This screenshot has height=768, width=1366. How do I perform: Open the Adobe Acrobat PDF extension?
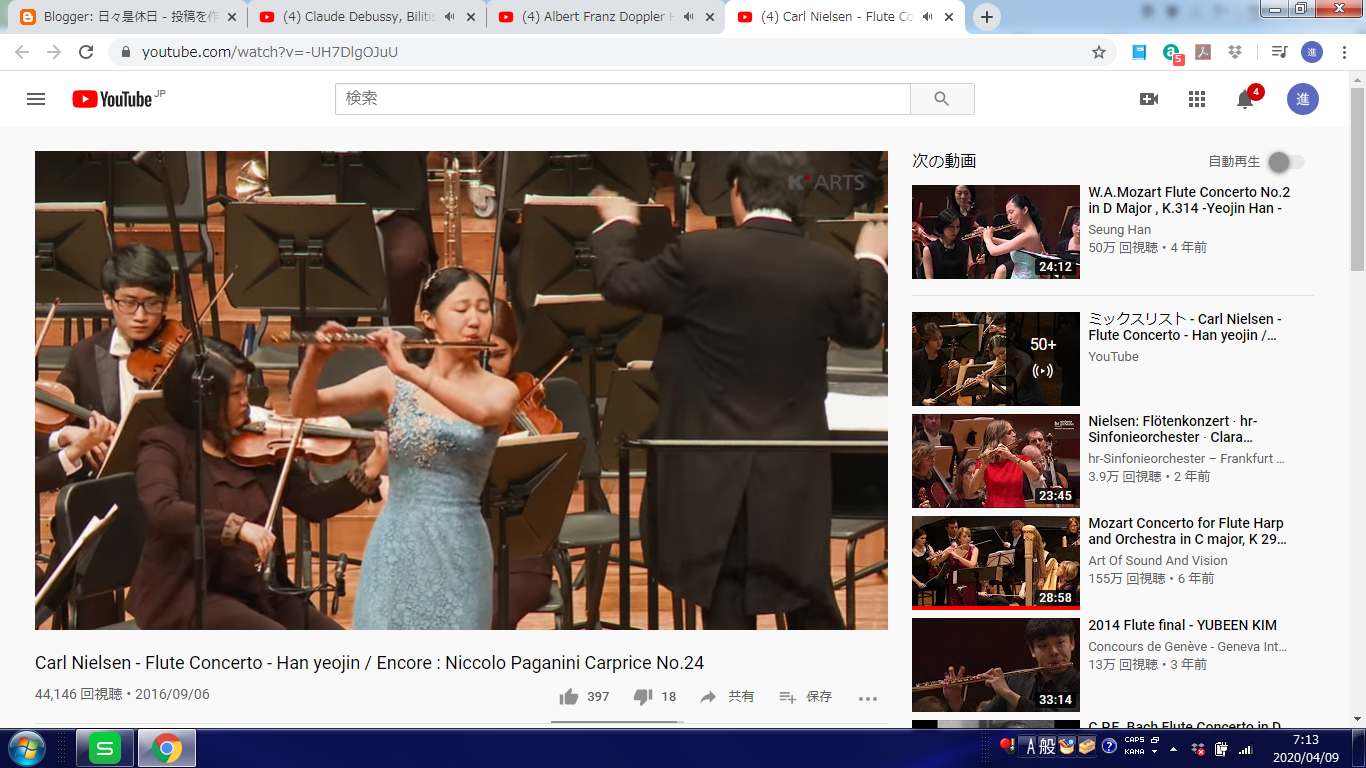(x=1203, y=52)
